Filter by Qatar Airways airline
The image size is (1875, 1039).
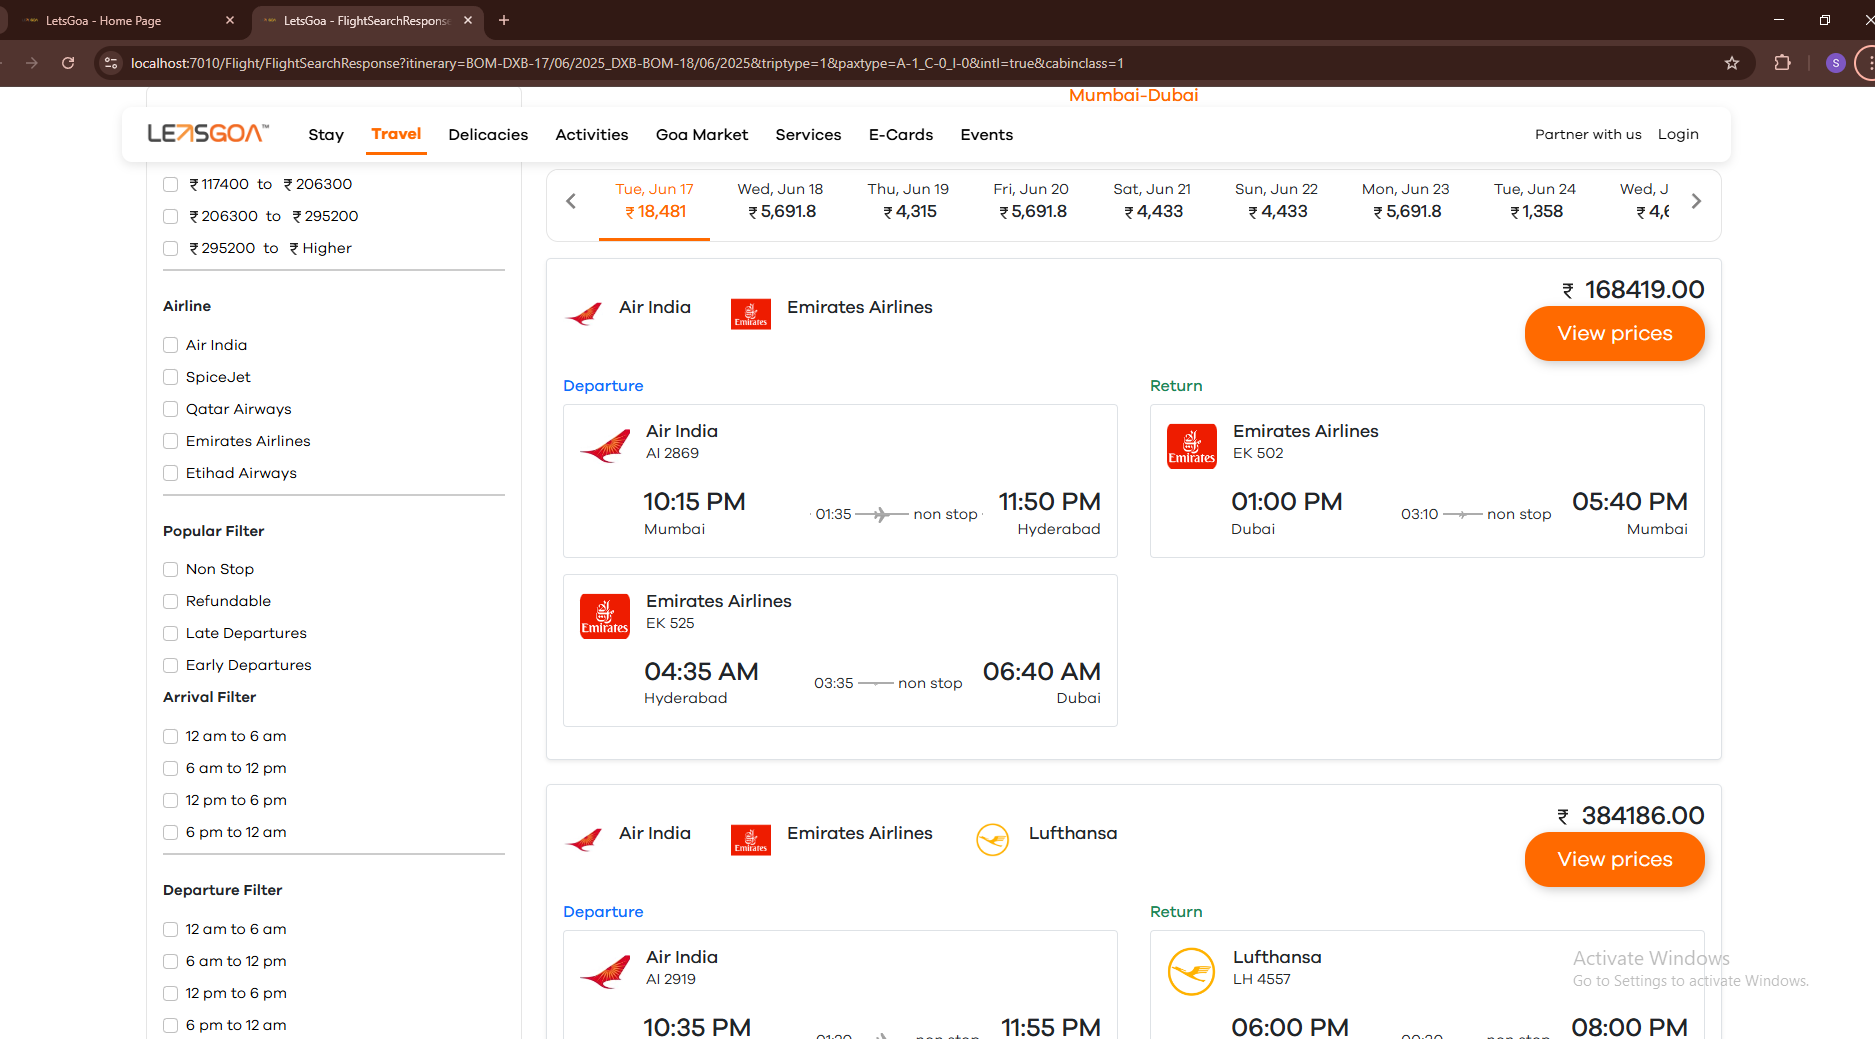coord(170,410)
